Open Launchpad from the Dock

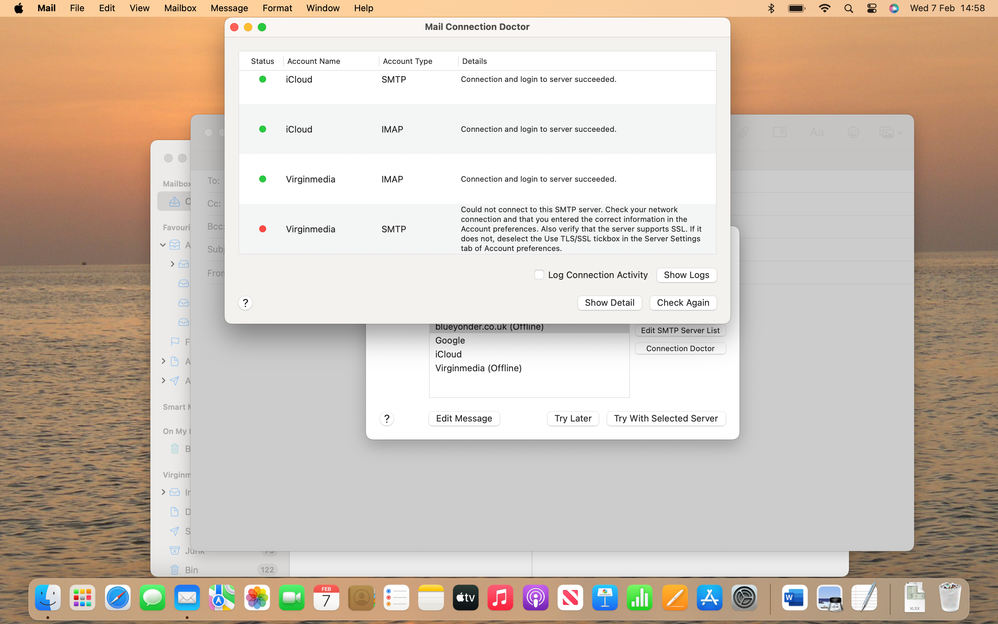pos(83,598)
